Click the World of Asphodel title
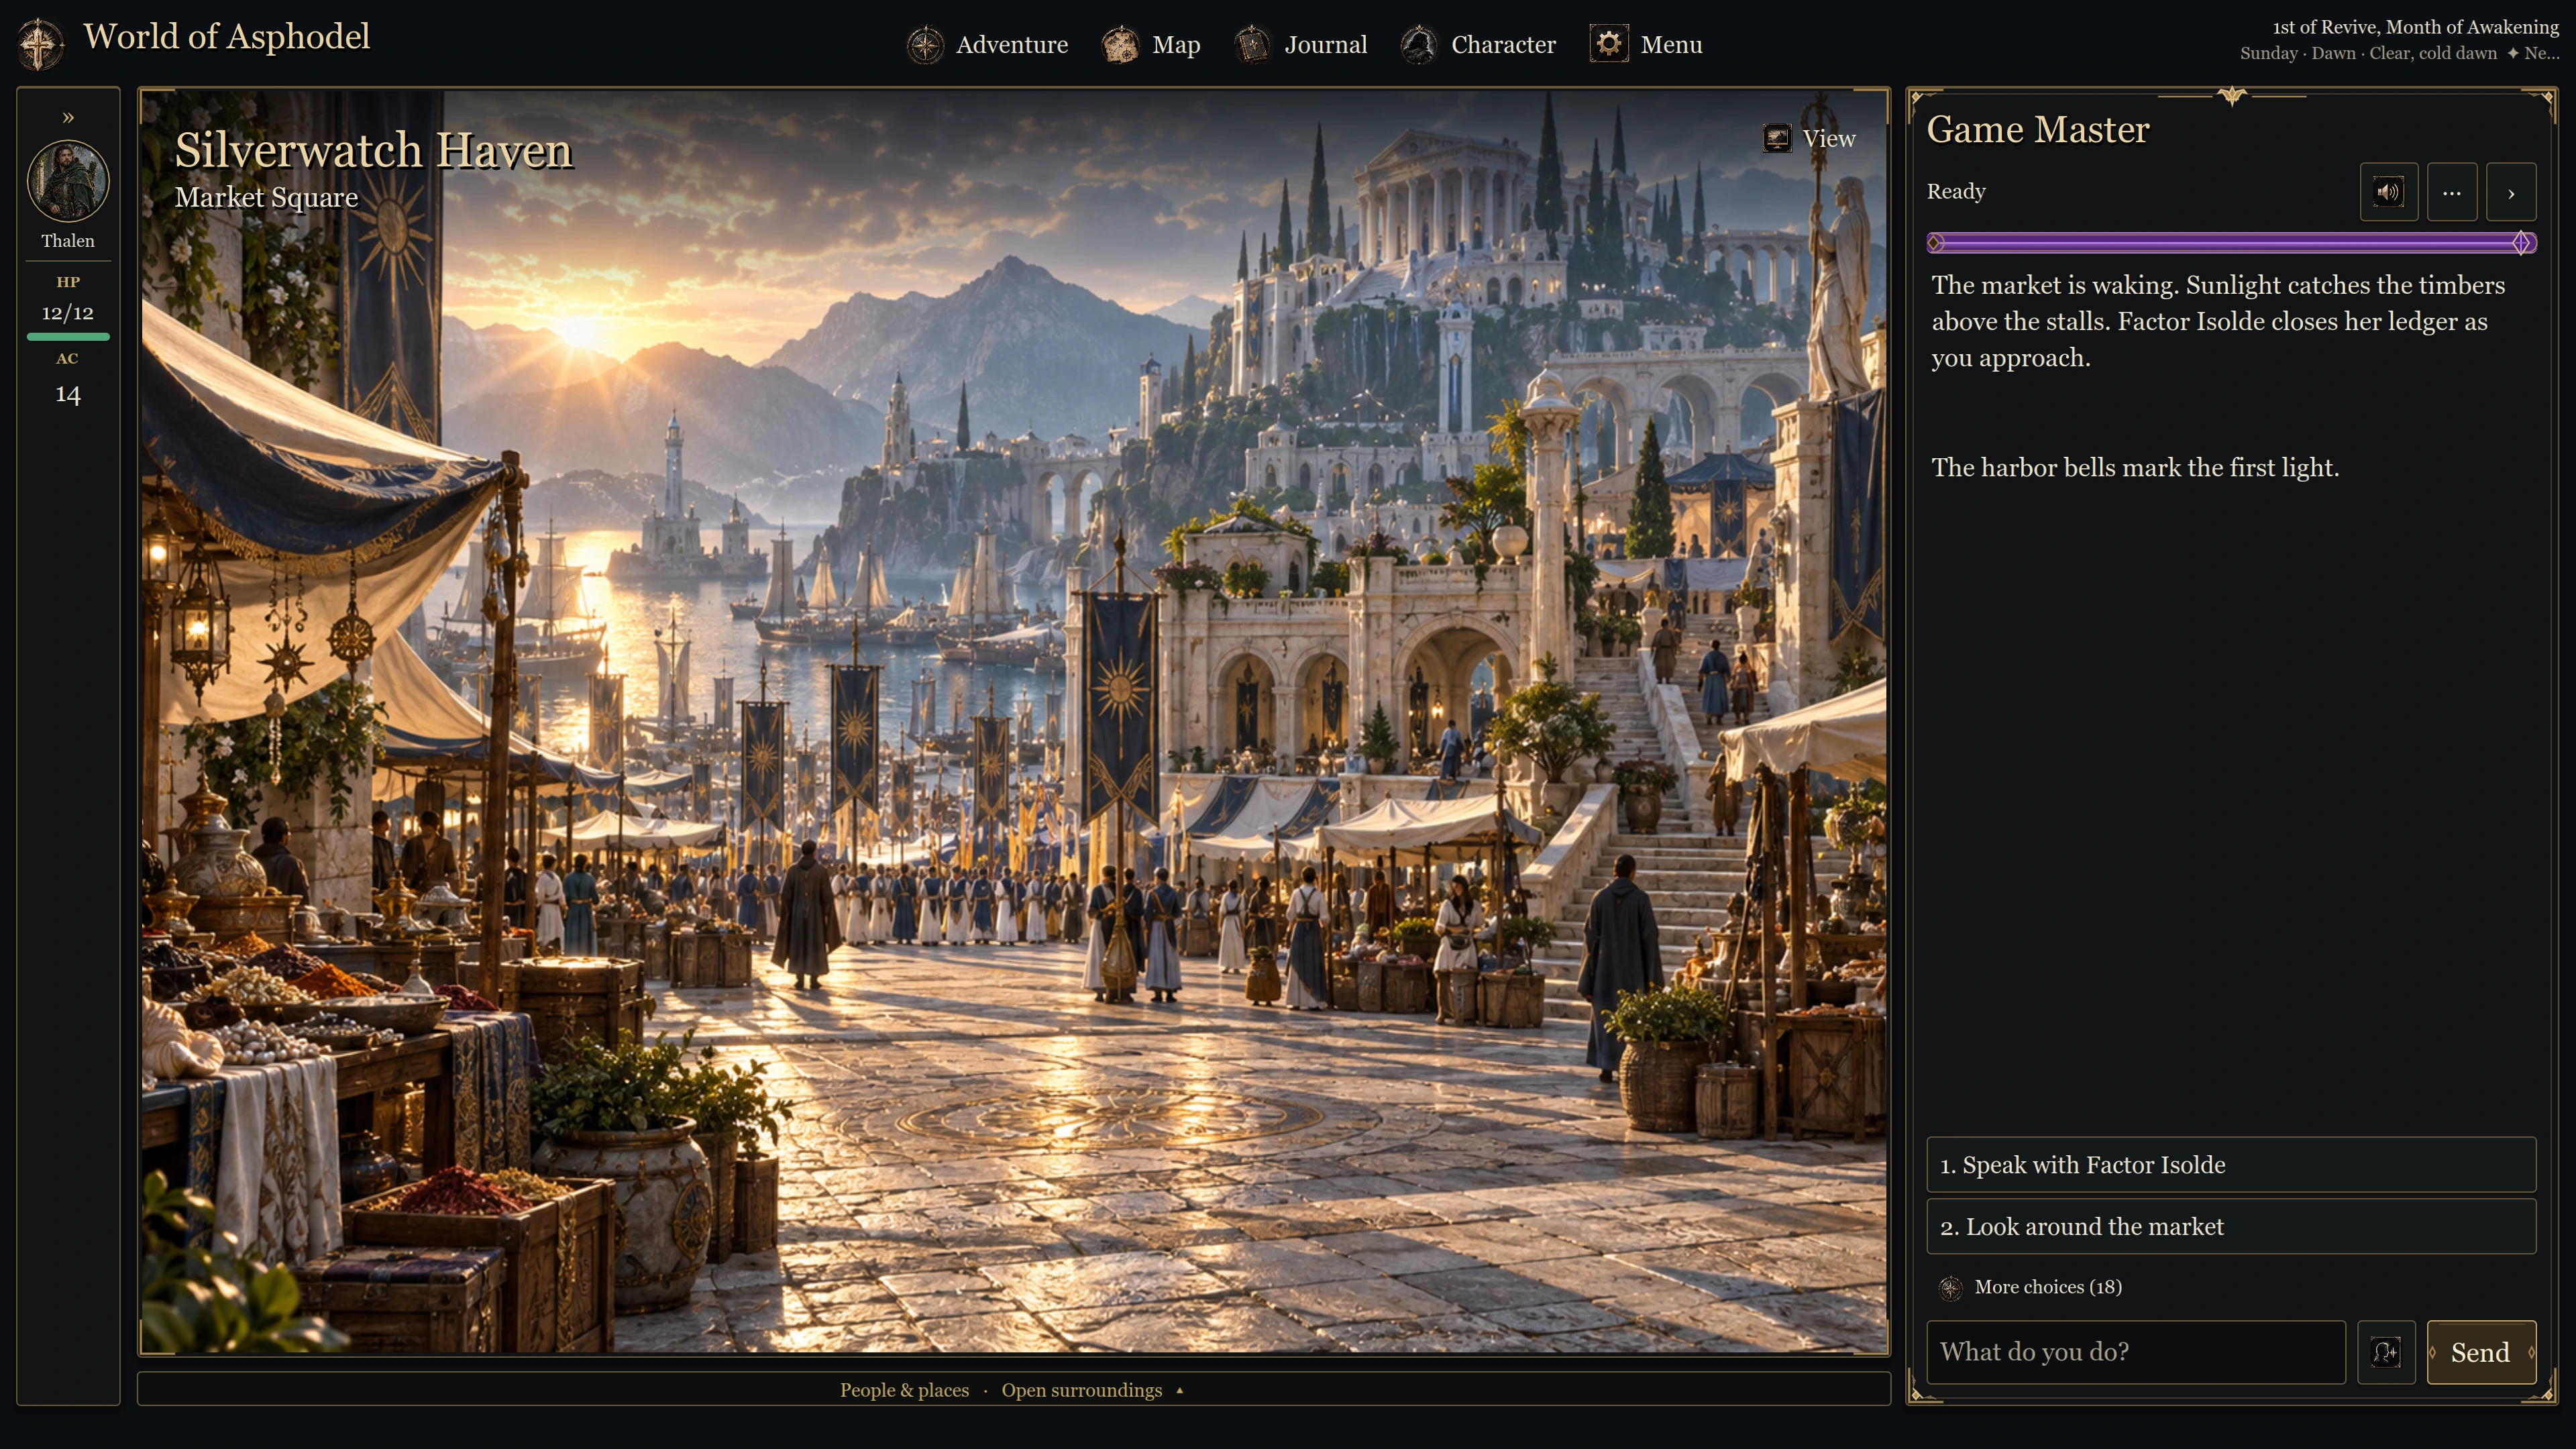The width and height of the screenshot is (2576, 1449). (226, 37)
